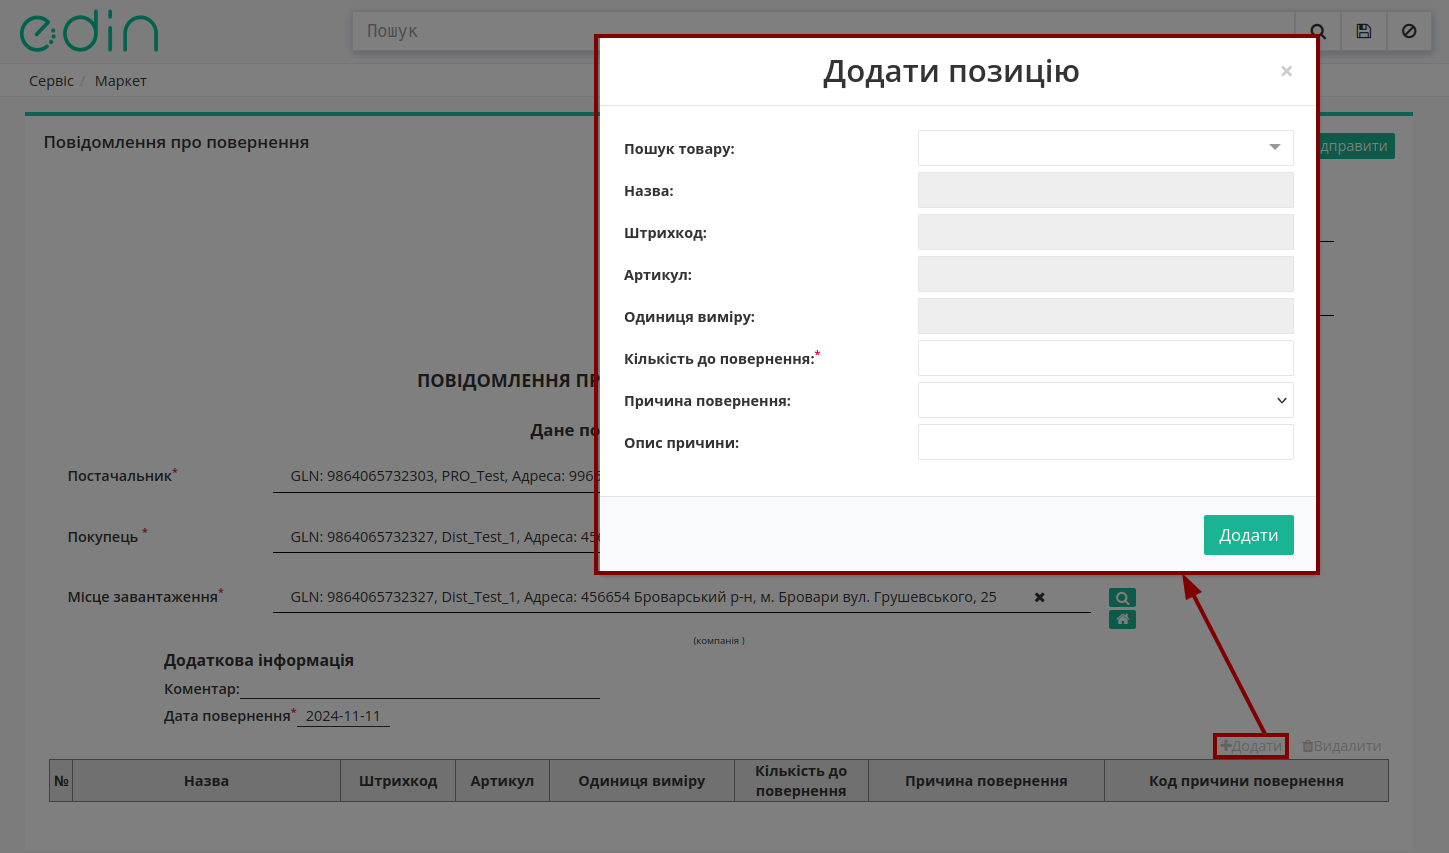Click the disabled Назва field
This screenshot has height=853, width=1449.
(1105, 190)
